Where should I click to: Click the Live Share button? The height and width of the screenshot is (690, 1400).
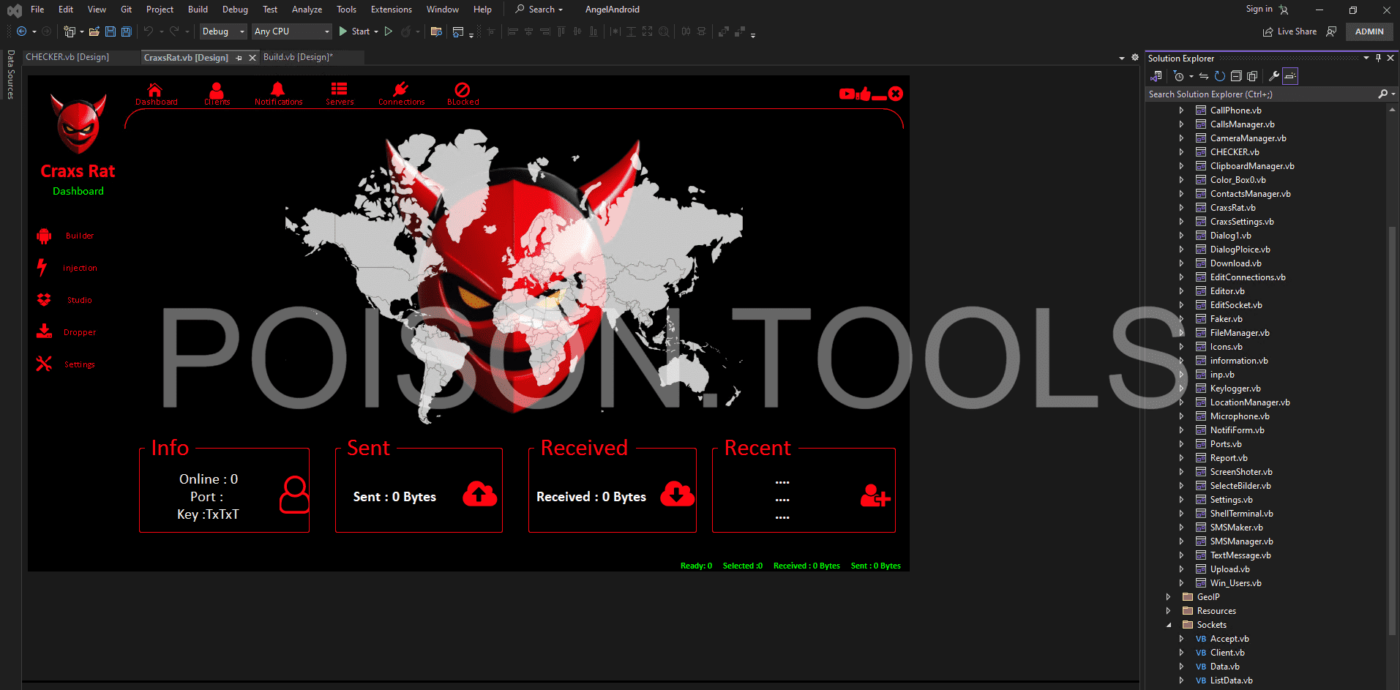click(1290, 32)
